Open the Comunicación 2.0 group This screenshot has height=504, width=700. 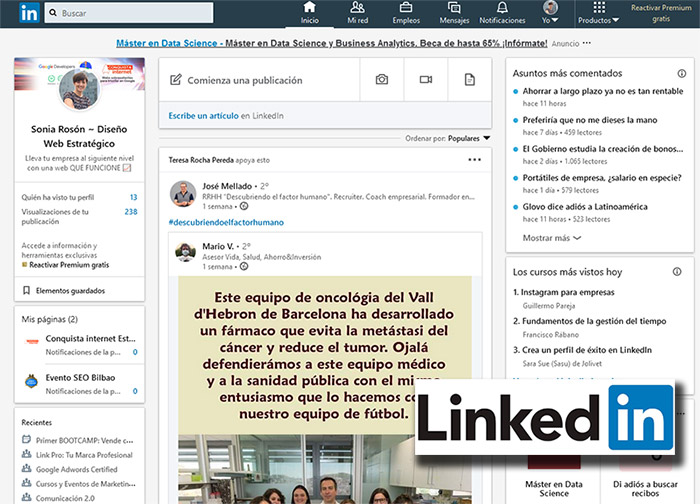click(x=58, y=498)
